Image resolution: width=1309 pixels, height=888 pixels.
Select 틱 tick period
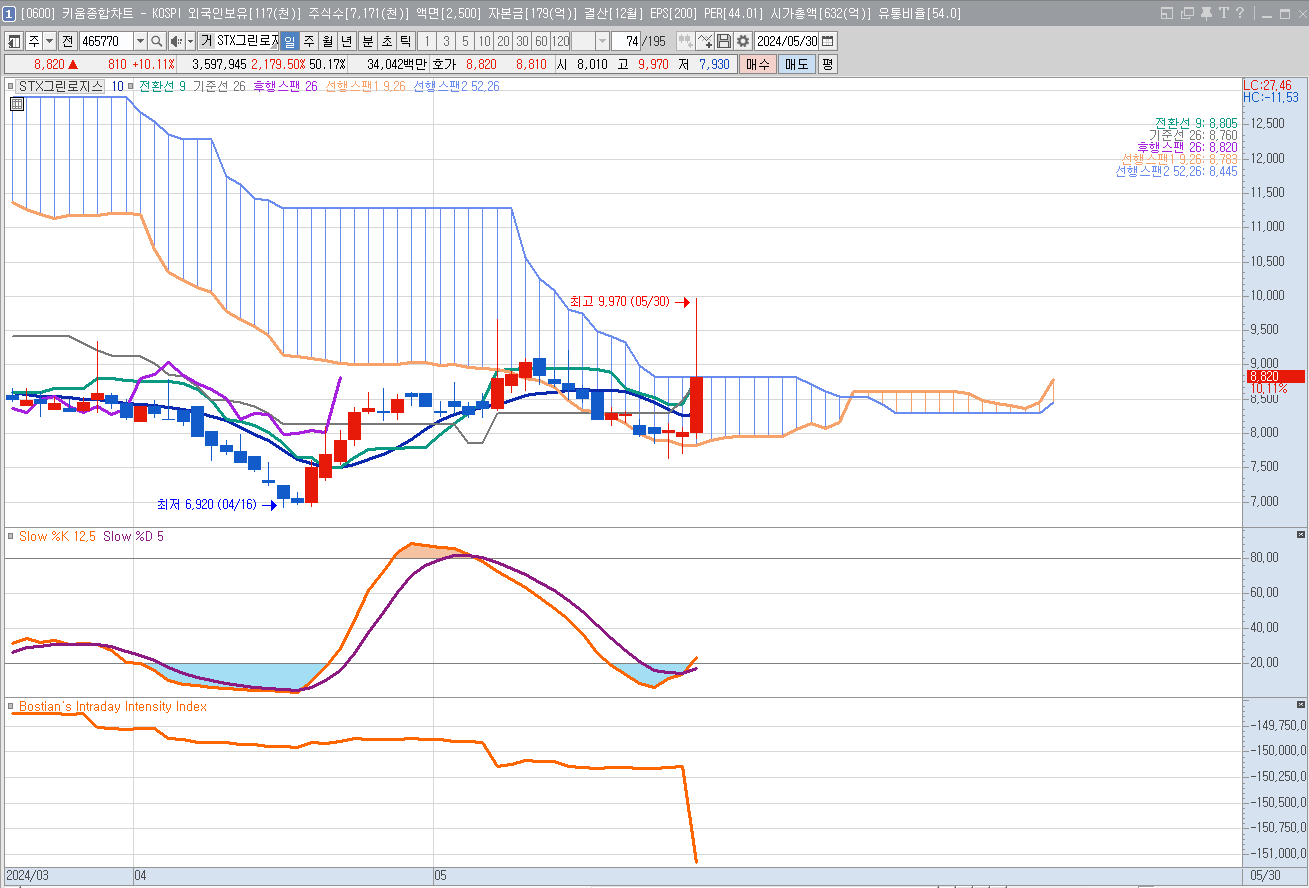click(x=405, y=41)
